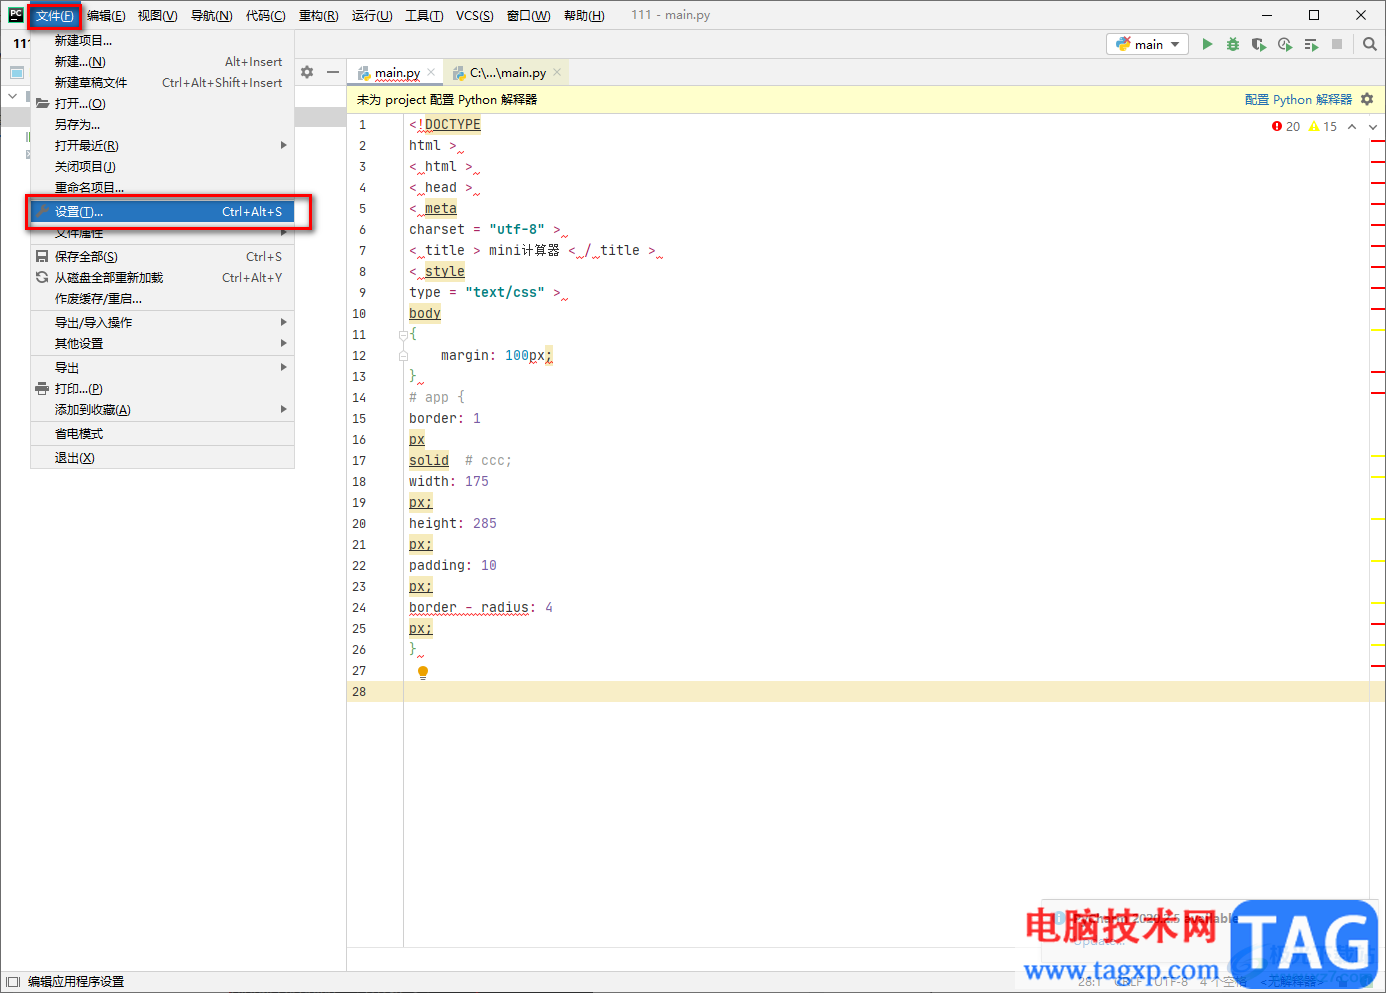
Task: Click the stop process square icon
Action: tap(1337, 44)
